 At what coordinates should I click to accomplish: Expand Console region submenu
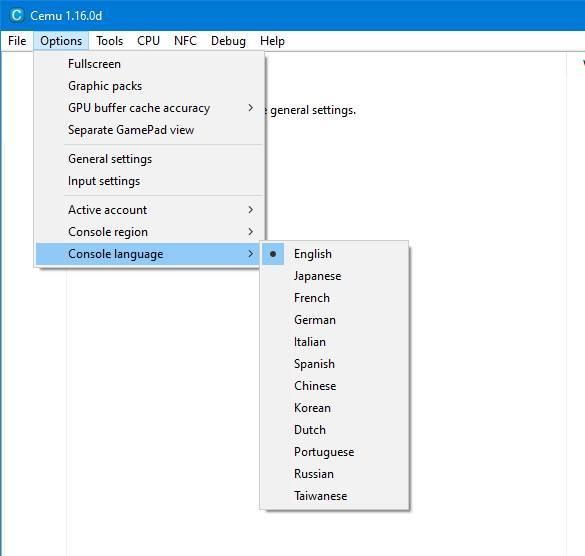(150, 232)
